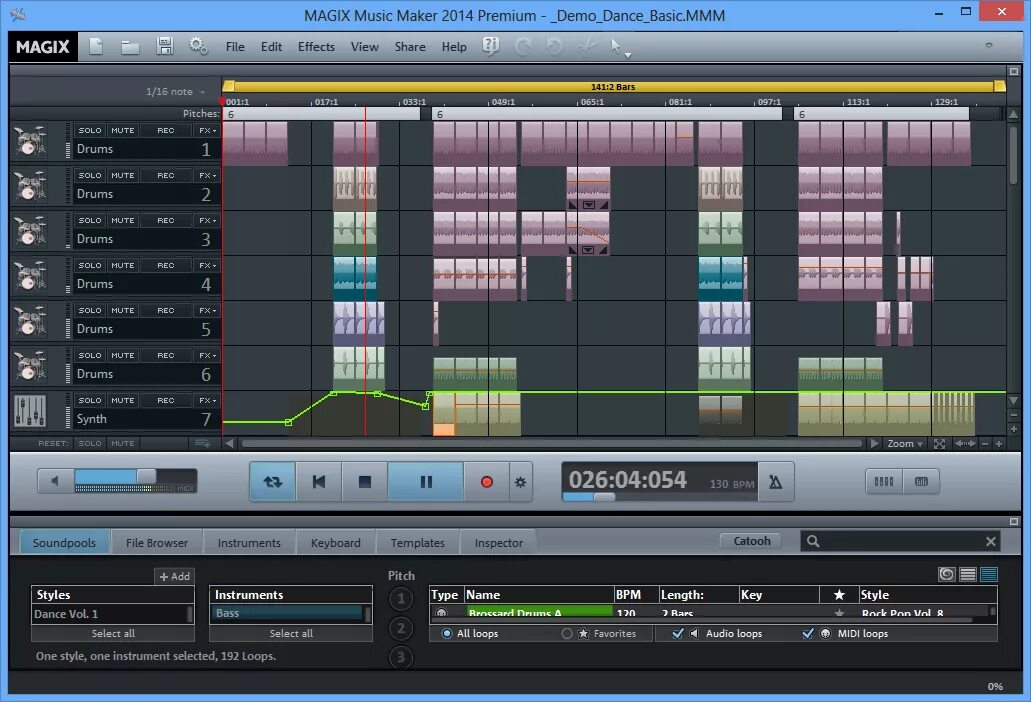
Task: Select the All loops radio button
Action: [x=447, y=634]
